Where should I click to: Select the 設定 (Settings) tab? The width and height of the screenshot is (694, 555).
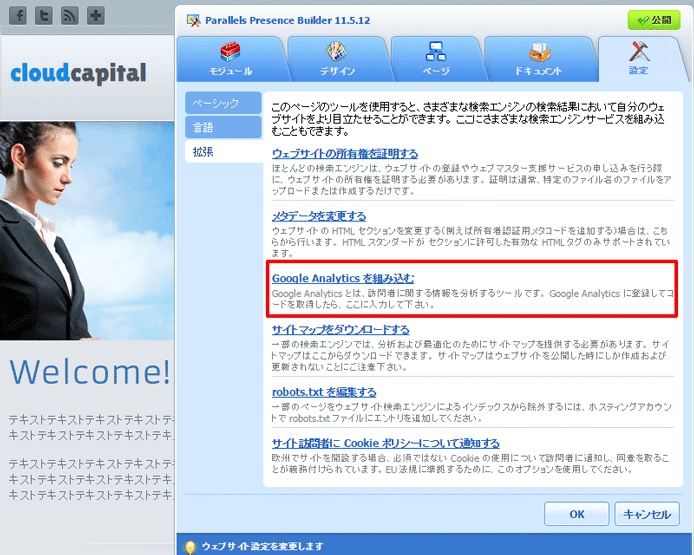638,59
